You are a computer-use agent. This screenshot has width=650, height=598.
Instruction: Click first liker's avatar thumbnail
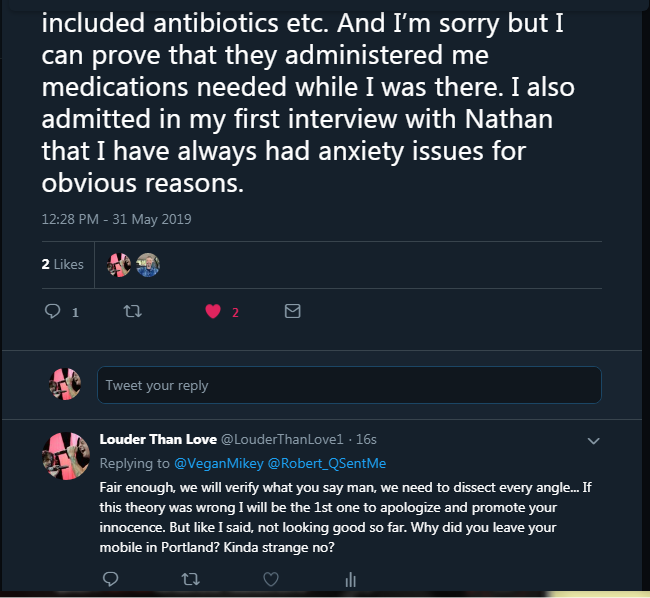click(x=120, y=265)
